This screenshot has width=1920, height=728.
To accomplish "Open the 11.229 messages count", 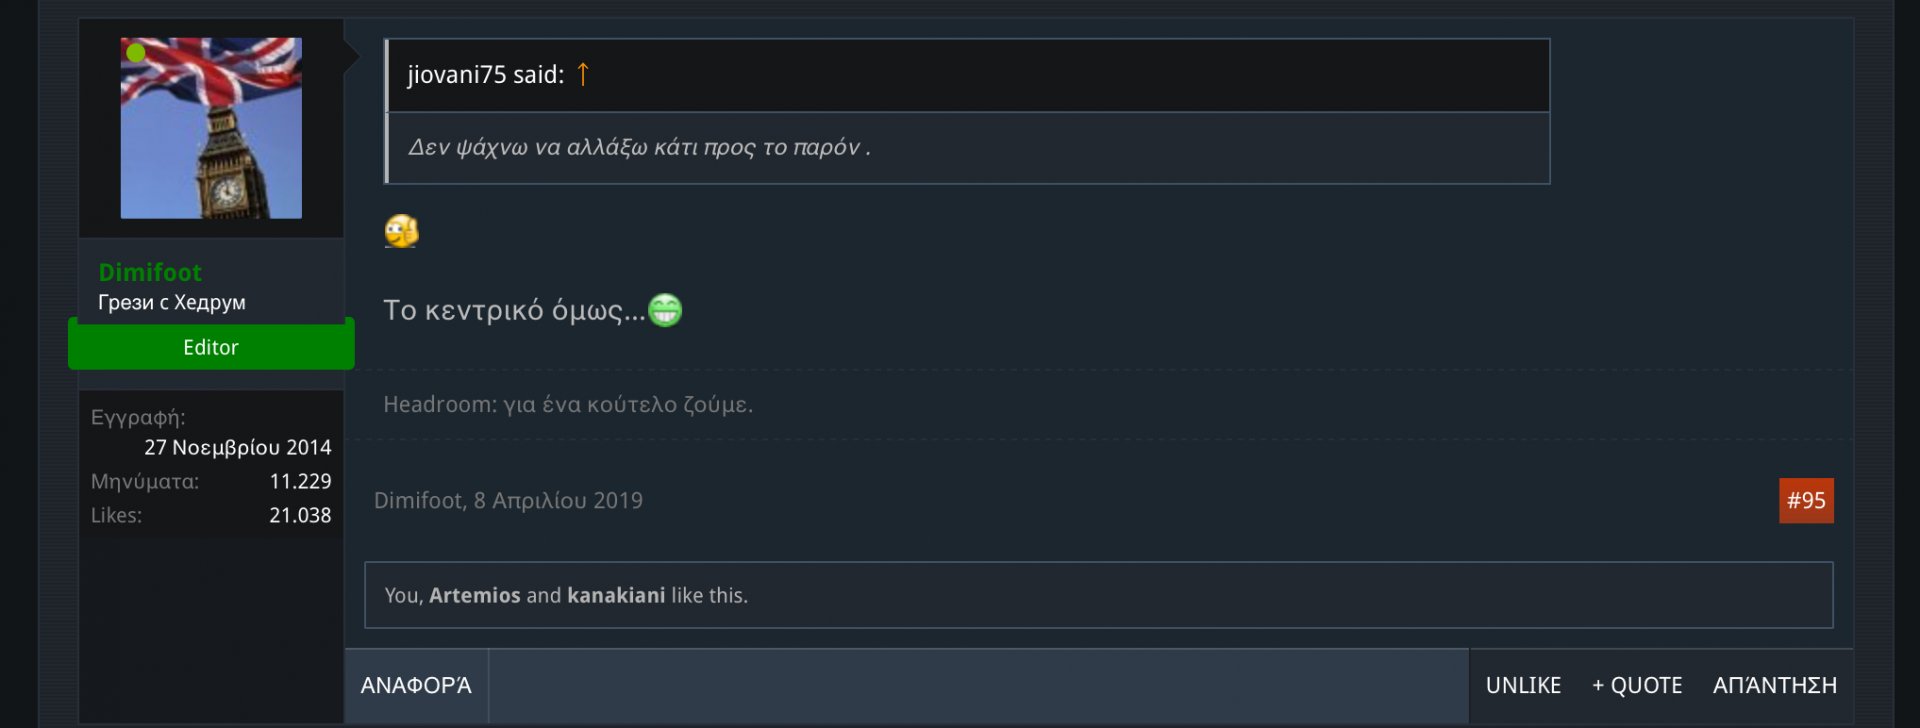I will pos(300,481).
